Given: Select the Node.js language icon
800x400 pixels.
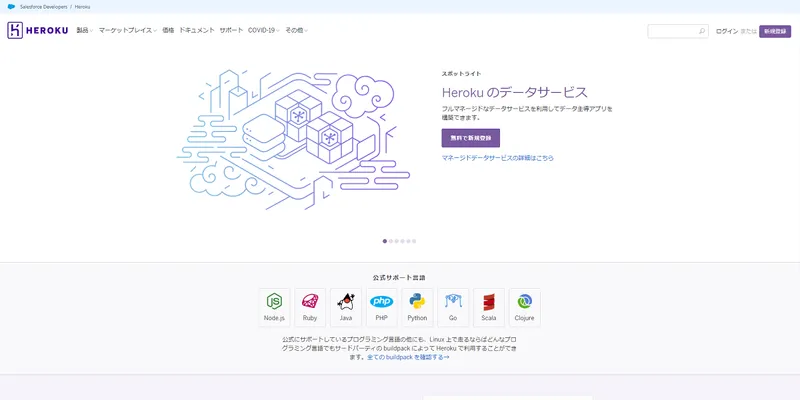Looking at the screenshot, I should point(274,307).
